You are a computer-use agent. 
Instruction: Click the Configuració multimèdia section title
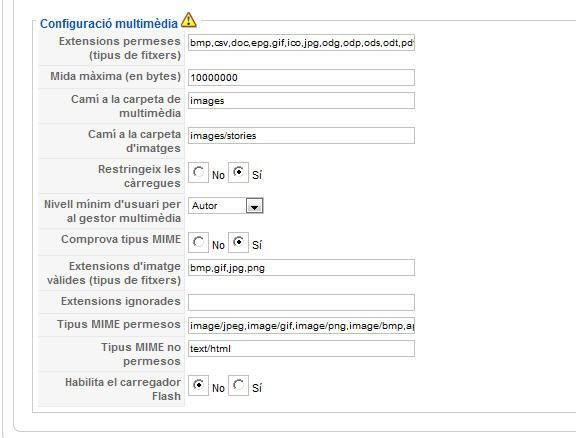109,24
